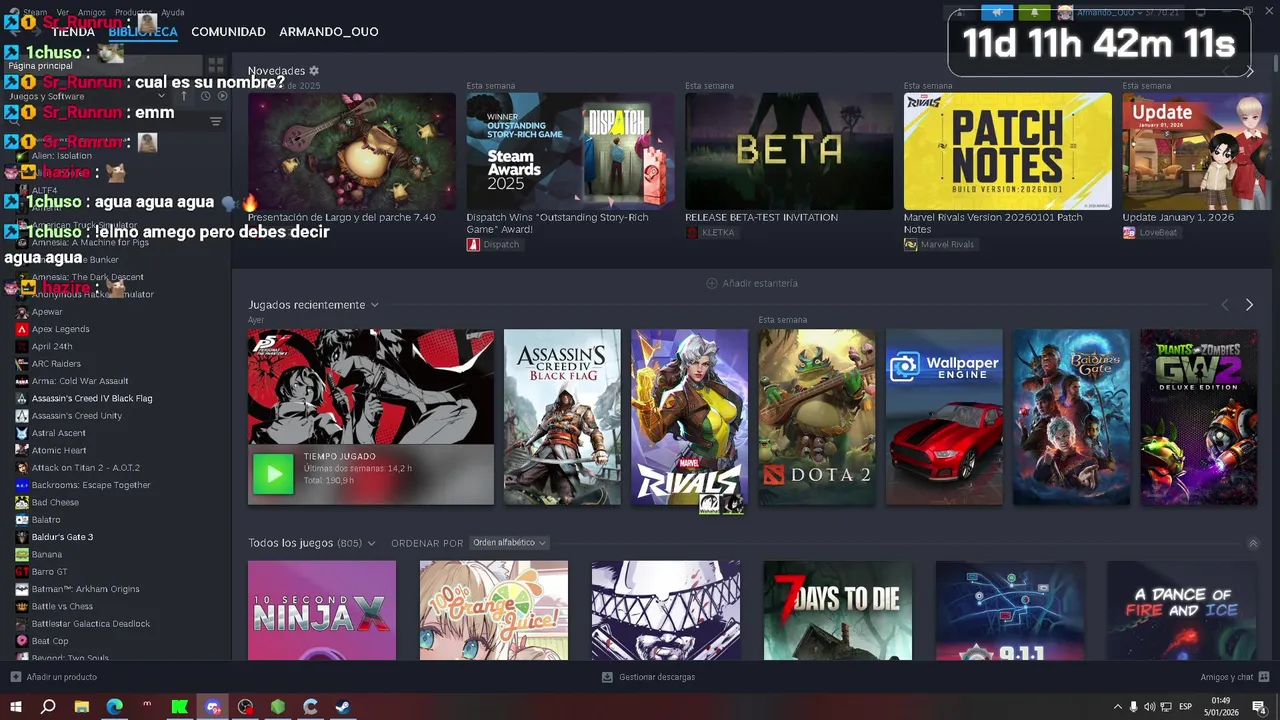The width and height of the screenshot is (1280, 720).
Task: Open the 10 Second Ninja X cover
Action: pos(322,610)
